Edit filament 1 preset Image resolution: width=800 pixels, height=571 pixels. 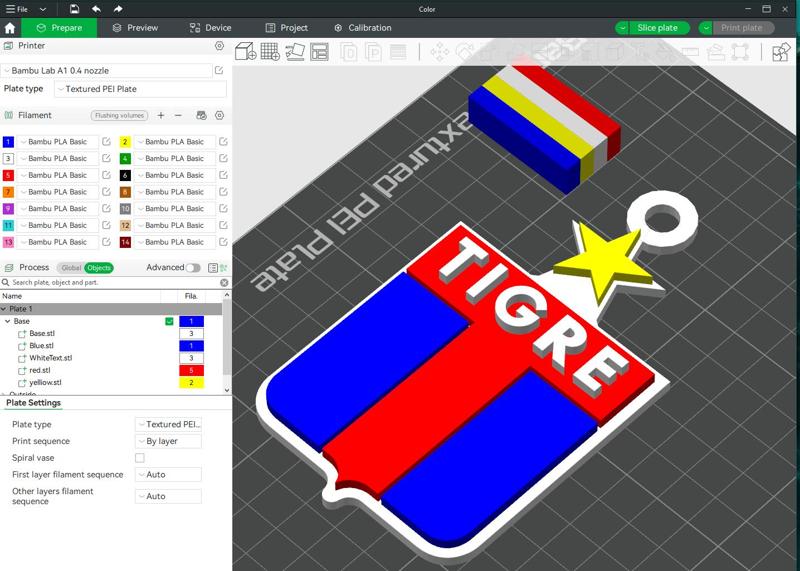click(x=106, y=141)
